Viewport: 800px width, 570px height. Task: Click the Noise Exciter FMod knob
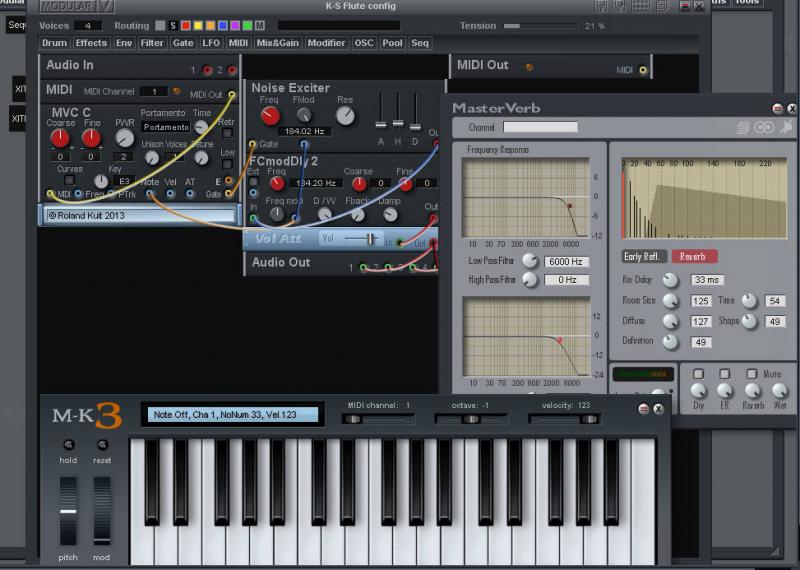click(x=304, y=115)
